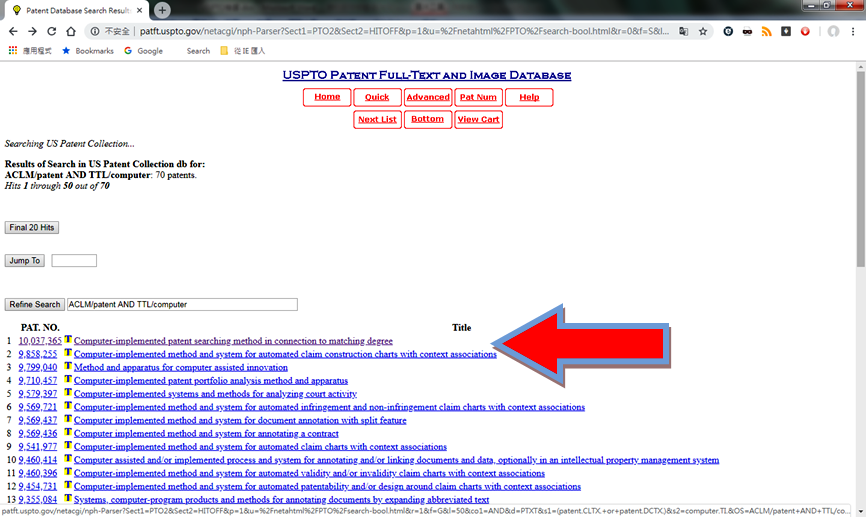This screenshot has height=517, width=866.
Task: Open the red download-arrow extension
Action: (805, 31)
